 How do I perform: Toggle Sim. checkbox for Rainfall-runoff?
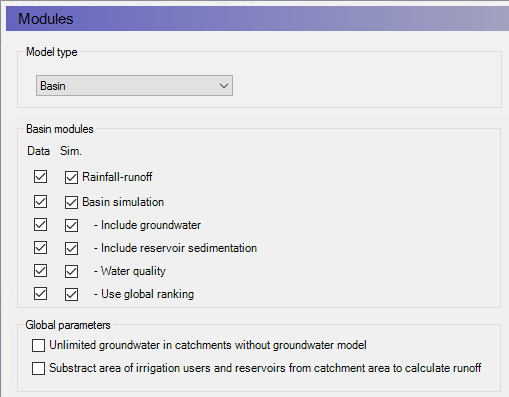[x=71, y=177]
